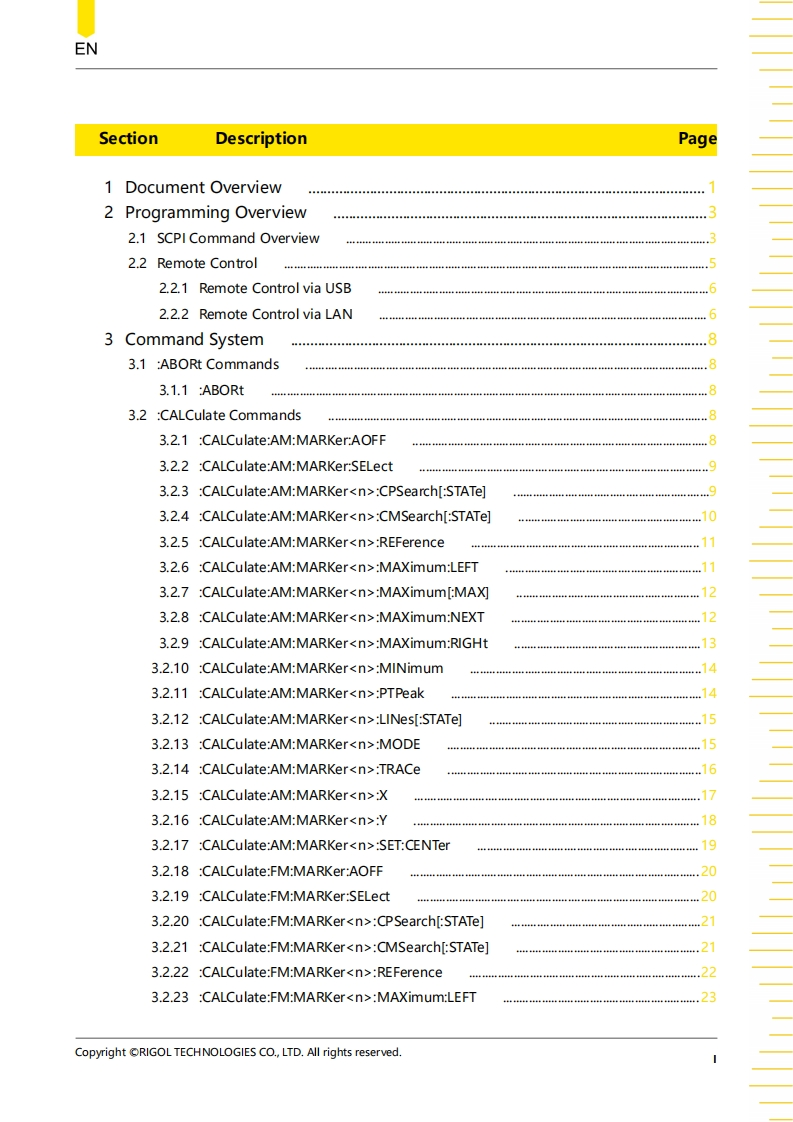
Task: Go to Programming Overview chapter
Action: [x=215, y=212]
